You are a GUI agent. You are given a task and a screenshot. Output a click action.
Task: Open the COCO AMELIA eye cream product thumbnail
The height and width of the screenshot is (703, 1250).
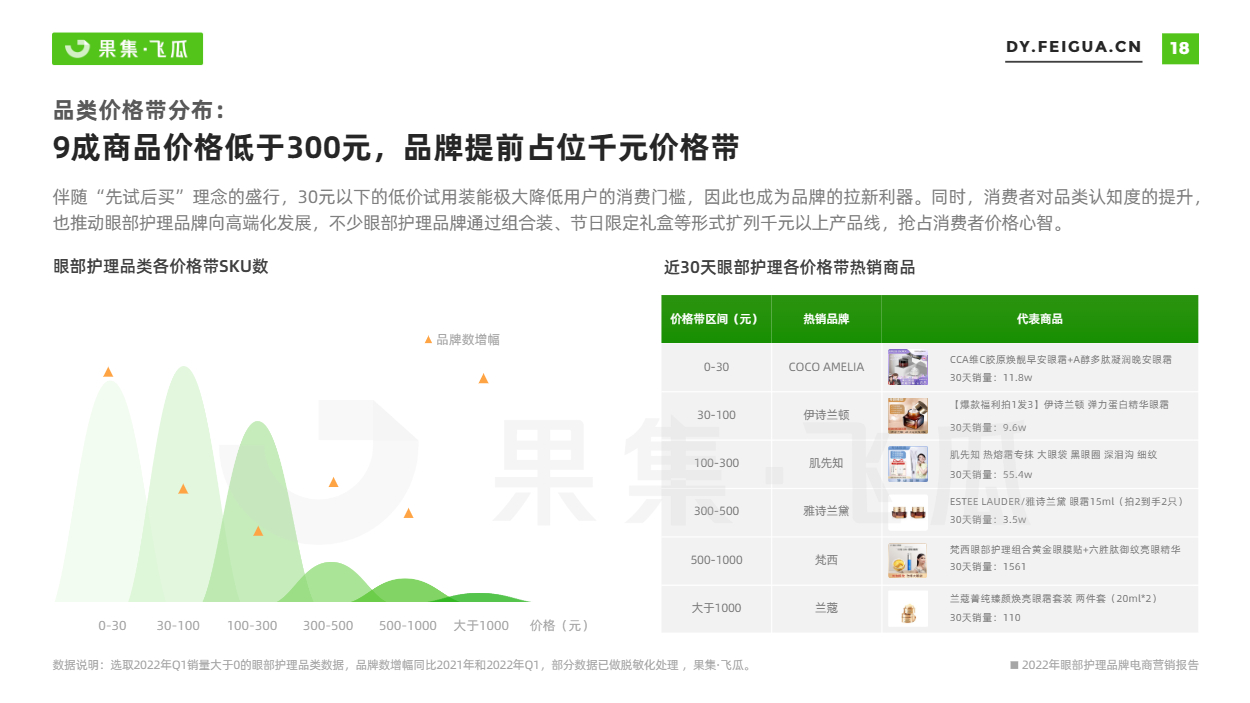point(907,367)
